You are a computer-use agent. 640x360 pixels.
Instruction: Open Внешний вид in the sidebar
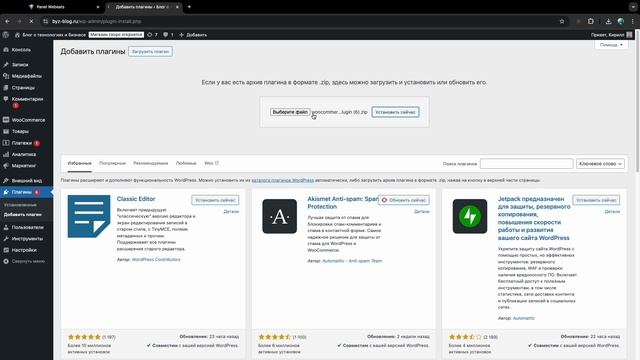tap(27, 180)
